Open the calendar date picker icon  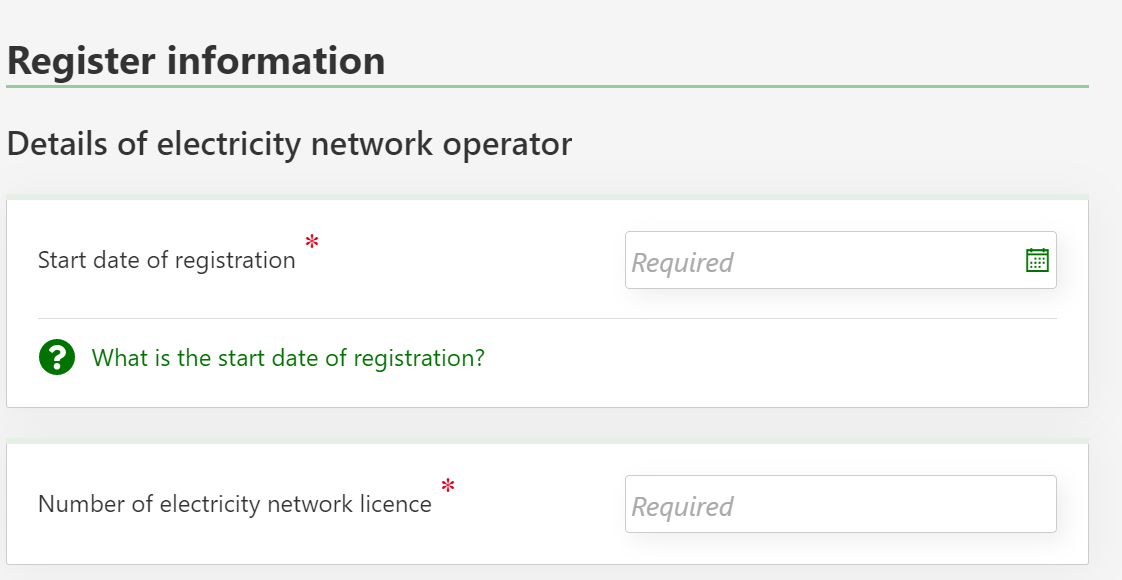point(1037,260)
